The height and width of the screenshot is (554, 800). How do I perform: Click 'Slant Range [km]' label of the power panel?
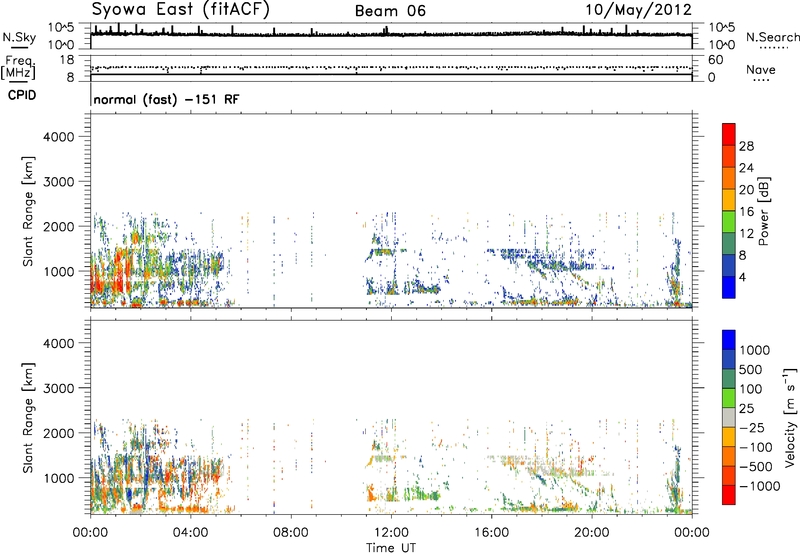click(x=29, y=211)
